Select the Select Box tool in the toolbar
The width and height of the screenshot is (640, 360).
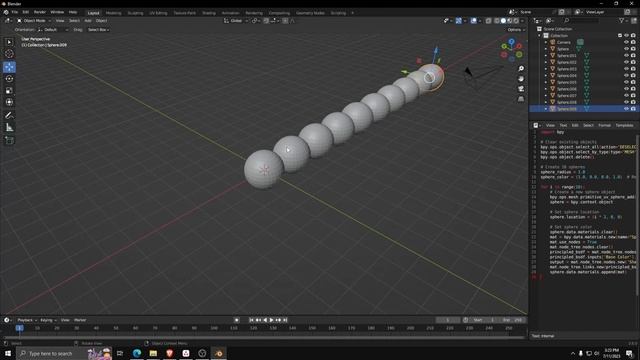click(x=9, y=42)
